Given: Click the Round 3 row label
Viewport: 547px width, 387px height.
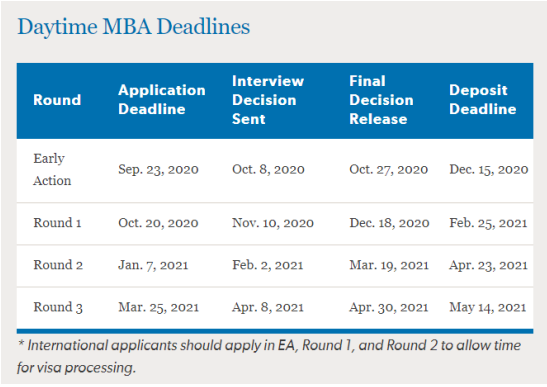Looking at the screenshot, I should pyautogui.click(x=58, y=307).
